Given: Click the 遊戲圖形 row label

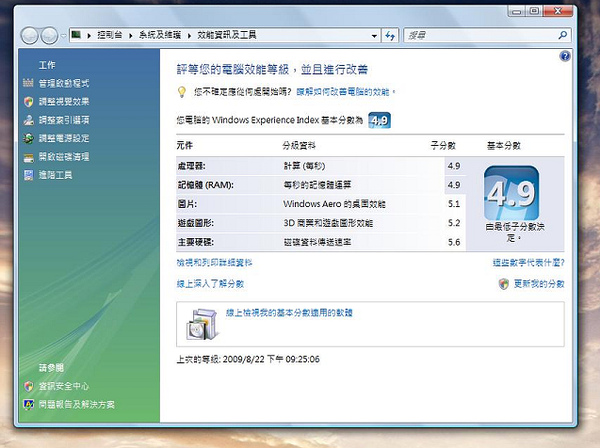Looking at the screenshot, I should point(196,223).
